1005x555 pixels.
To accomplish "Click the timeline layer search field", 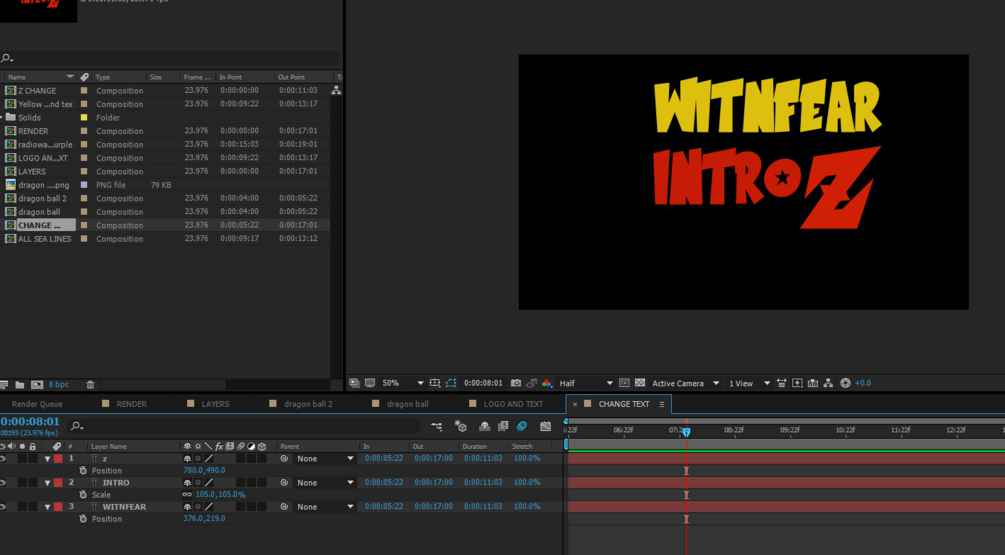I will pos(244,426).
